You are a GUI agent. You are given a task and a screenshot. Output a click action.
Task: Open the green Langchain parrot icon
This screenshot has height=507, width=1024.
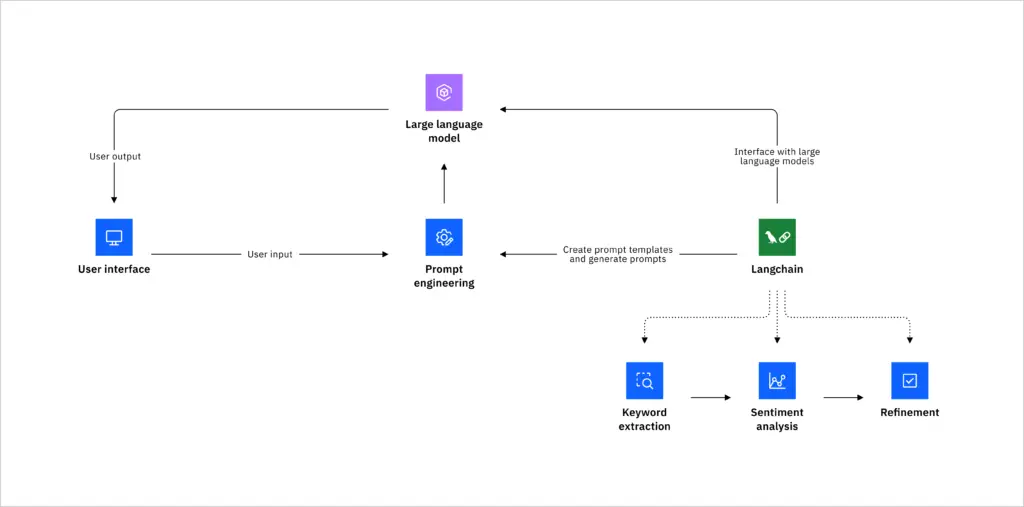[777, 237]
